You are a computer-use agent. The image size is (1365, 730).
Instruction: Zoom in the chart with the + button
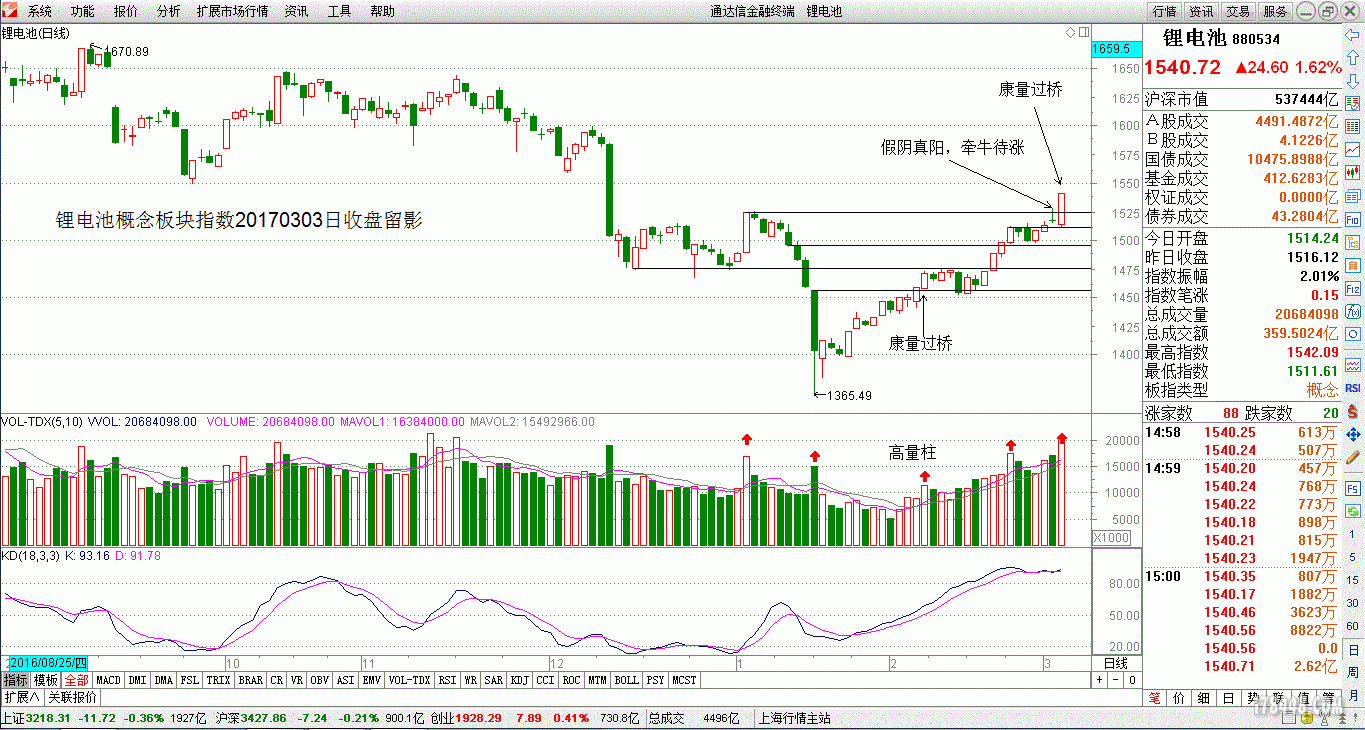click(1099, 680)
